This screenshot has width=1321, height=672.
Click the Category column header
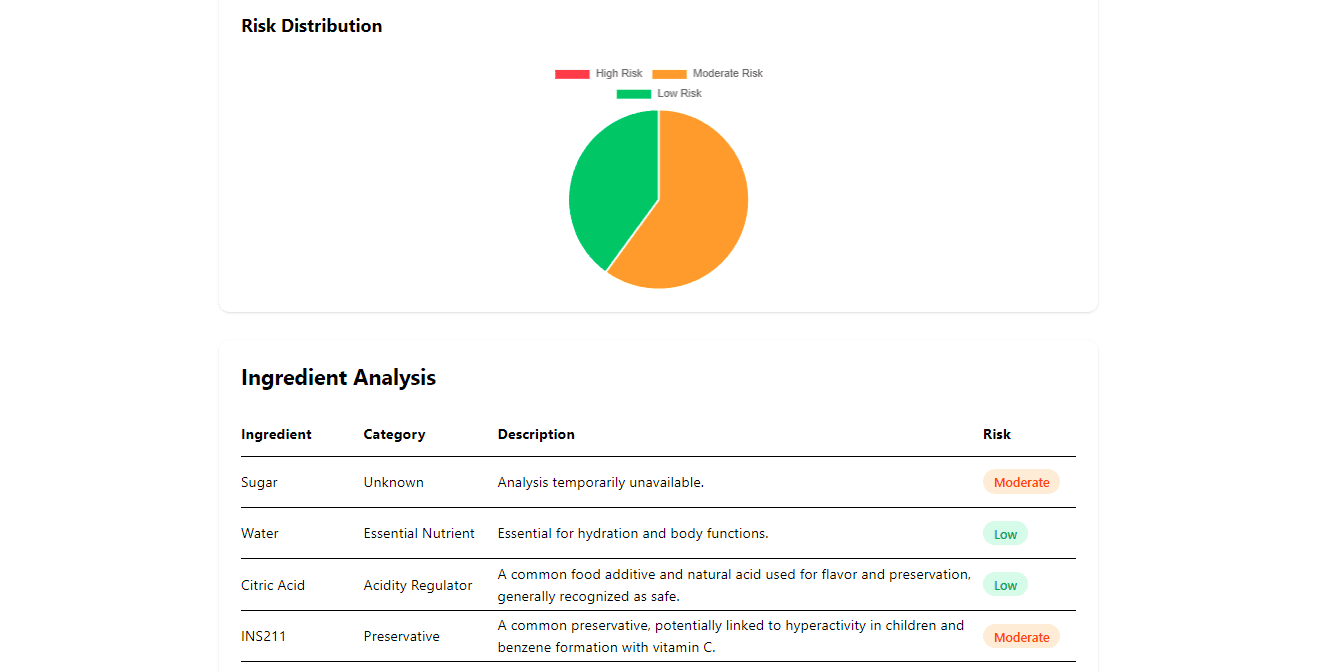394,434
